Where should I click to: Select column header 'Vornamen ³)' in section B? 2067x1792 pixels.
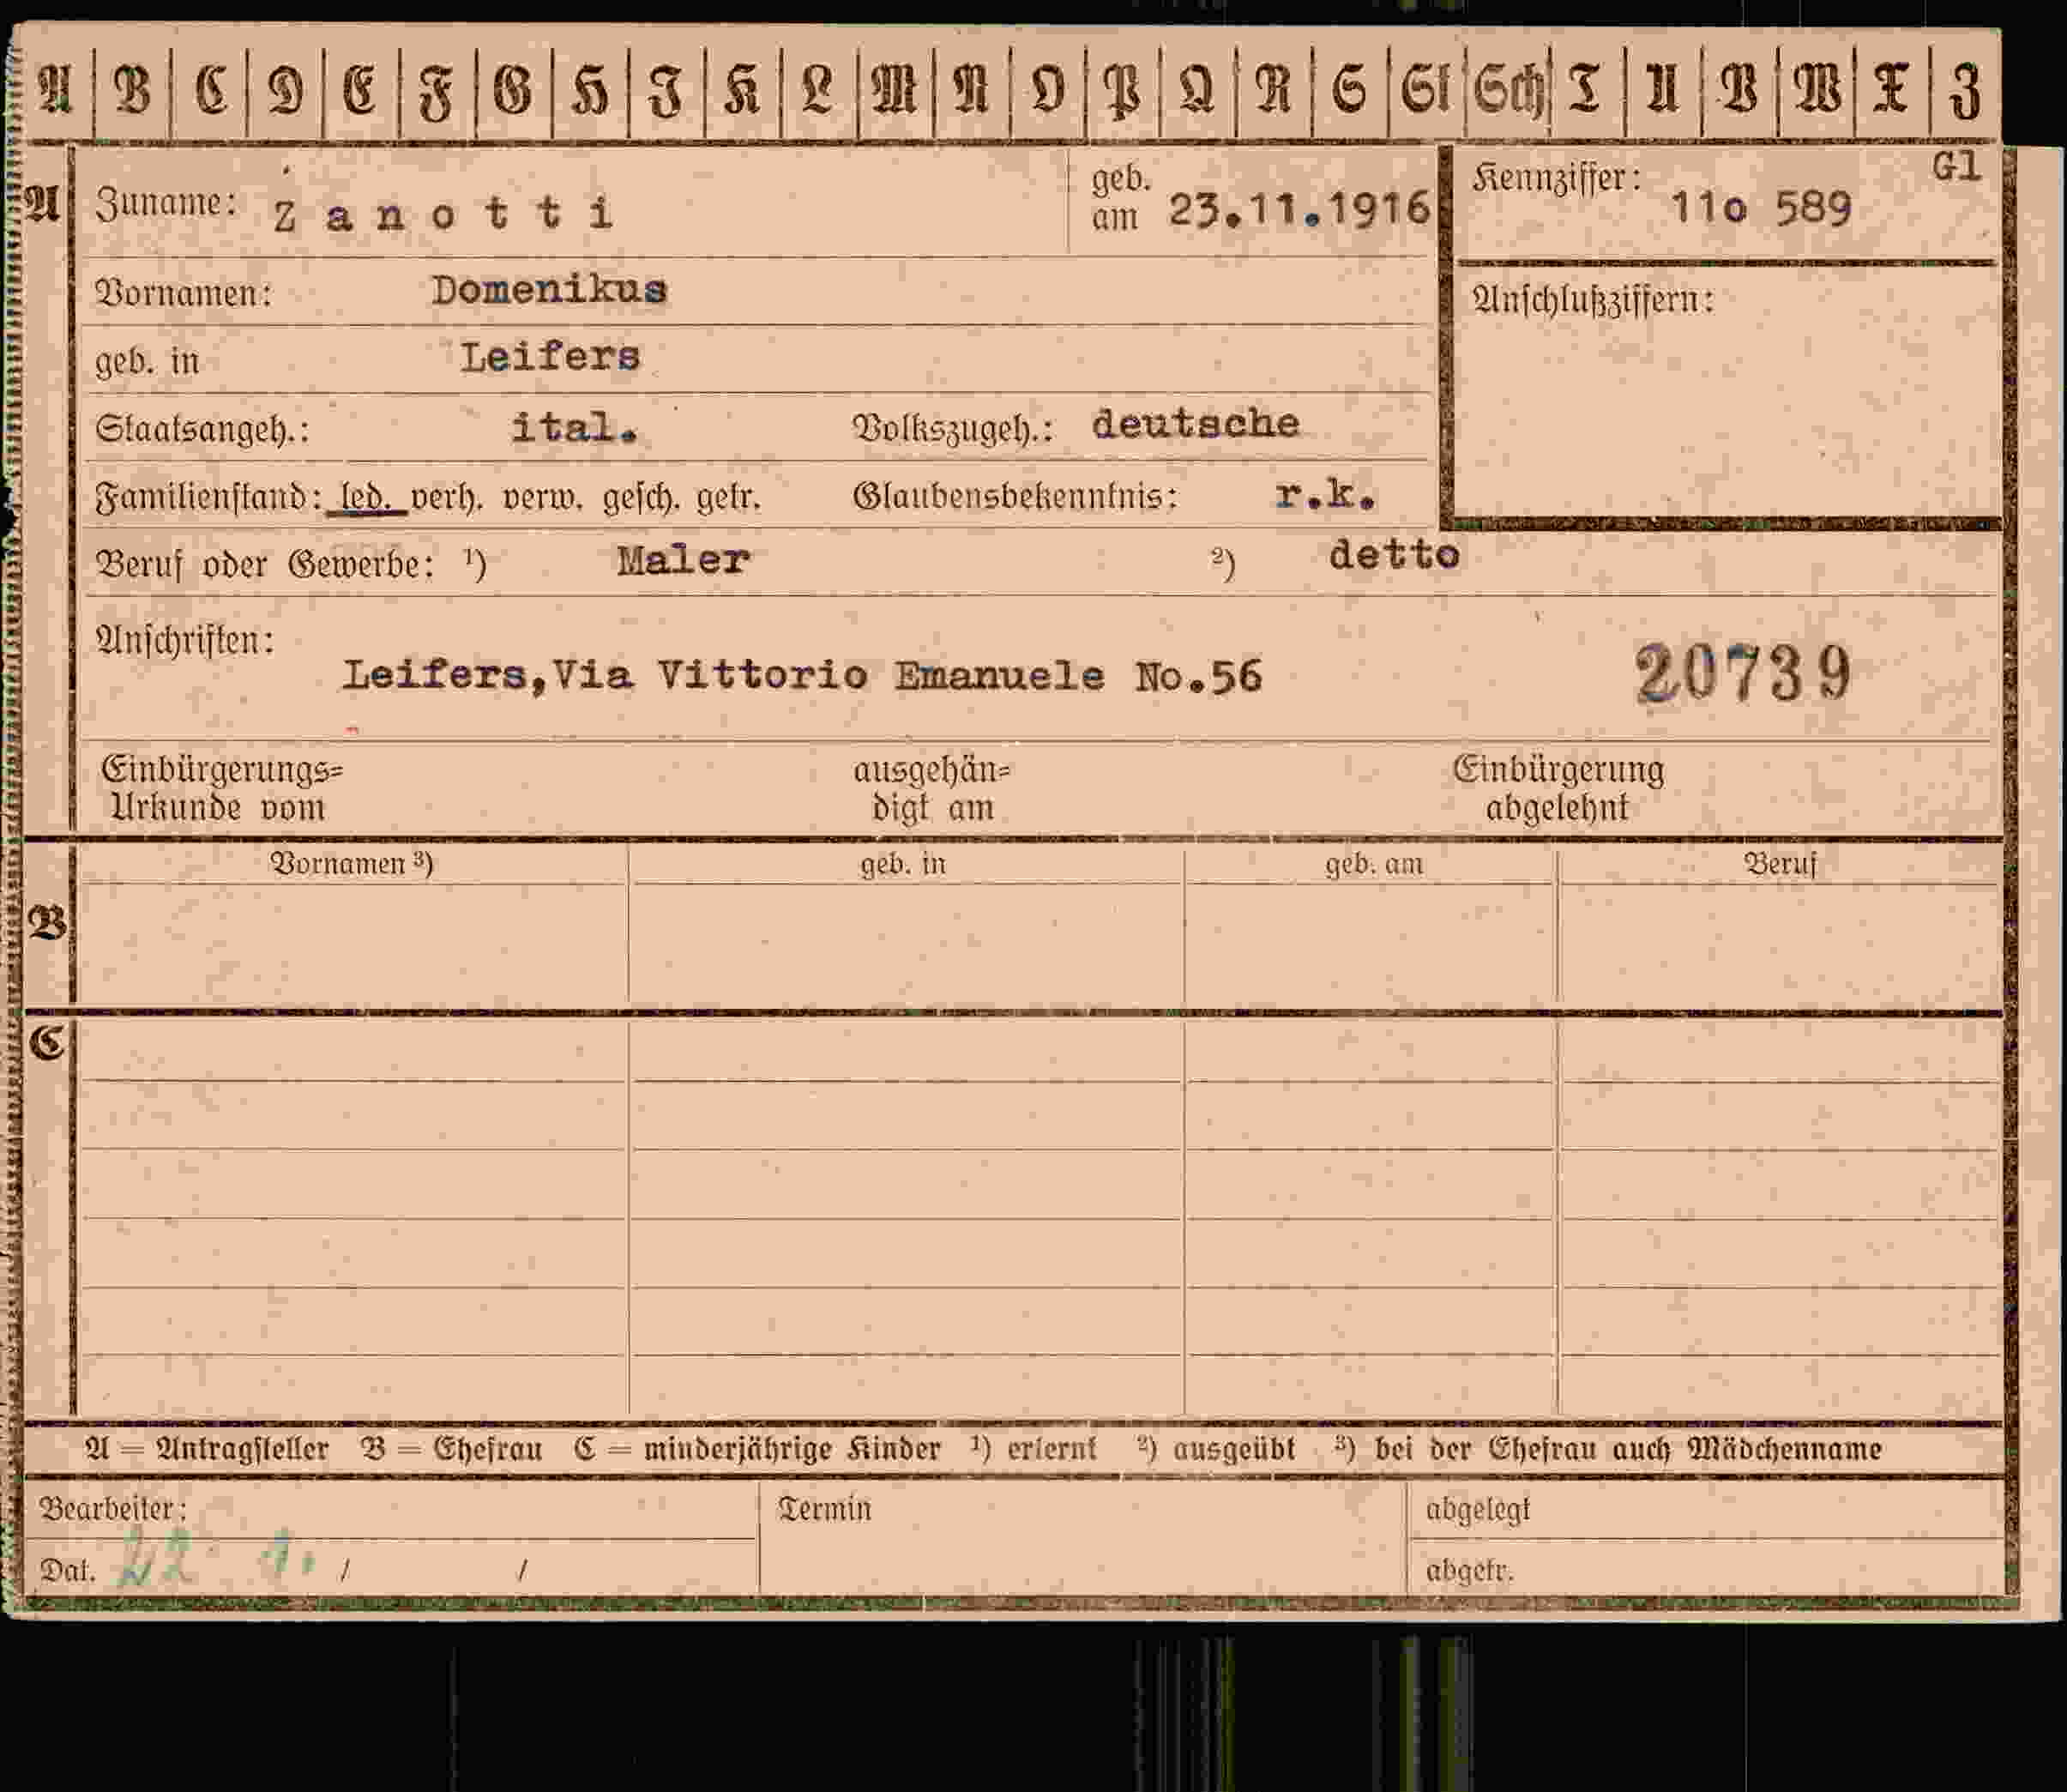(351, 863)
